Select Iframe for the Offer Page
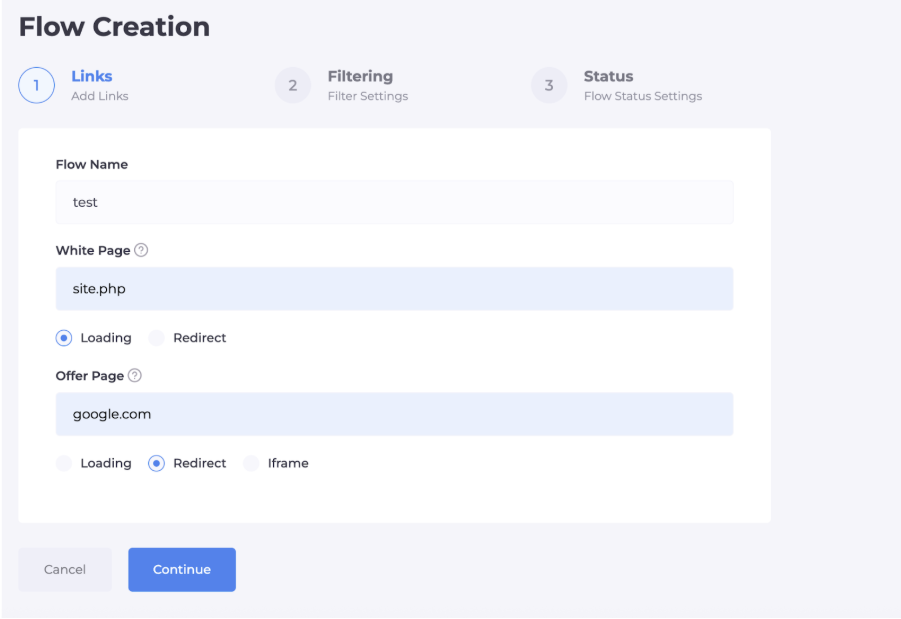The image size is (901, 619). click(252, 463)
